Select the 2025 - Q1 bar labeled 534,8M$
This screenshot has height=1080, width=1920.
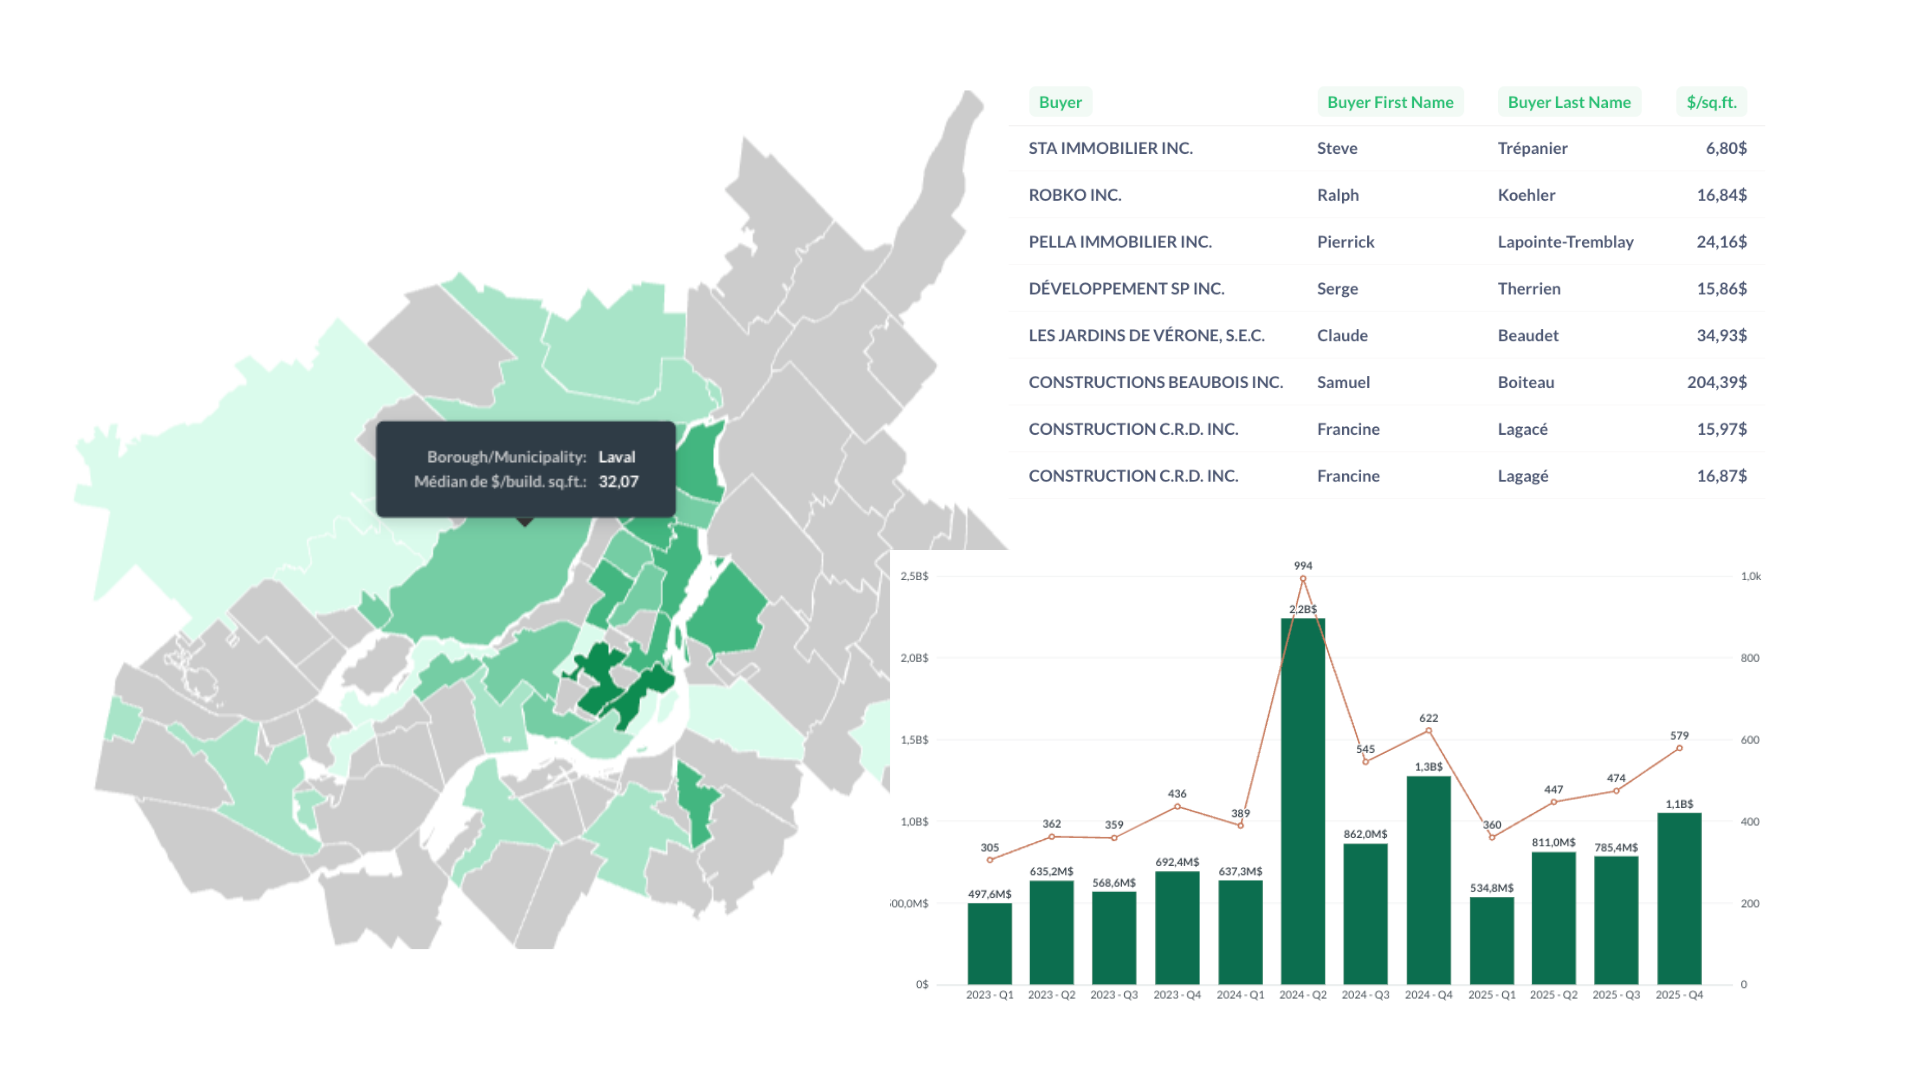click(1491, 941)
